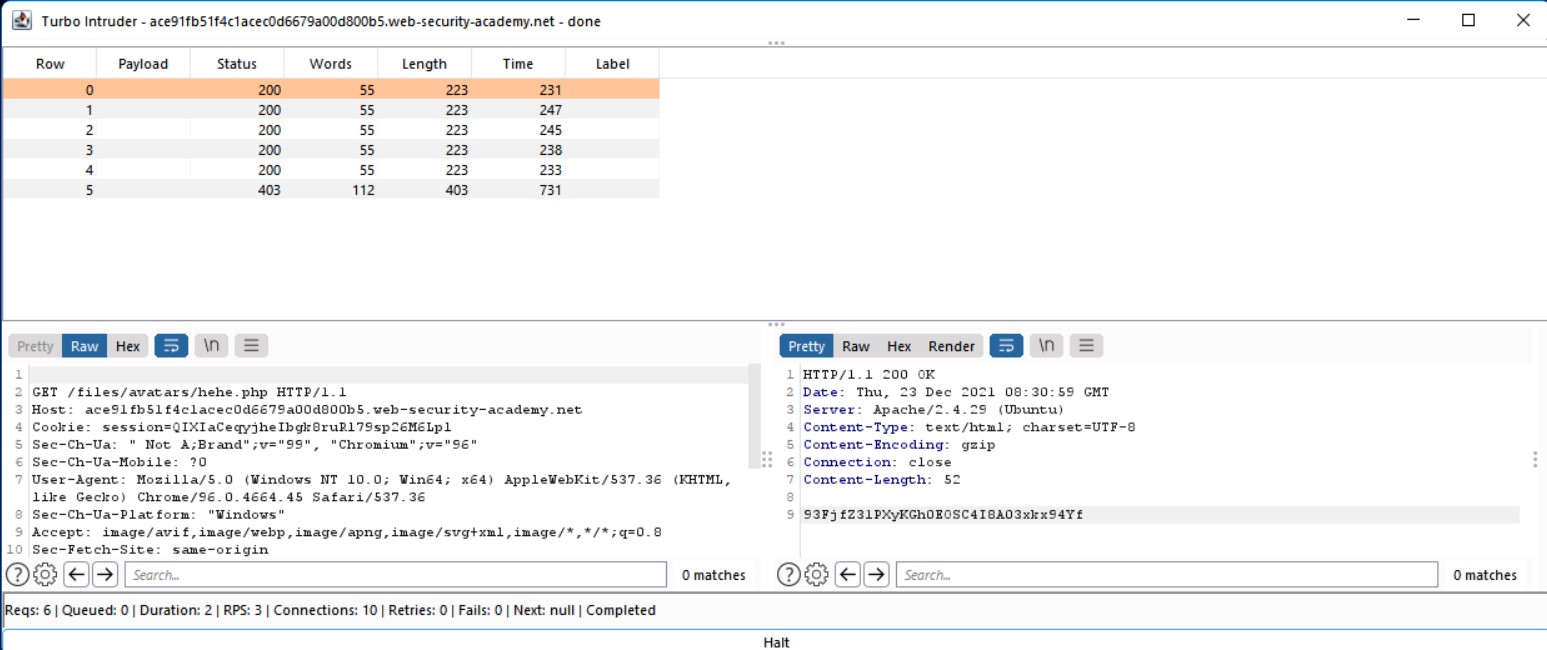
Task: Switch request view to Hex tab
Action: tap(128, 346)
